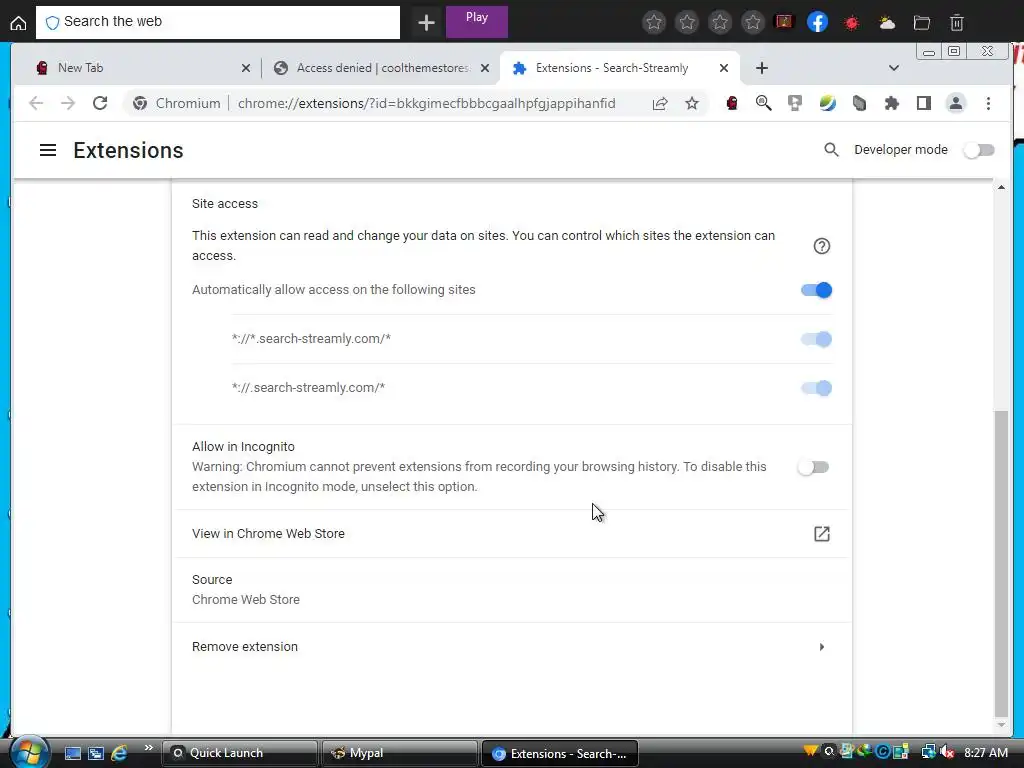Click the purple Play button

pos(476,22)
